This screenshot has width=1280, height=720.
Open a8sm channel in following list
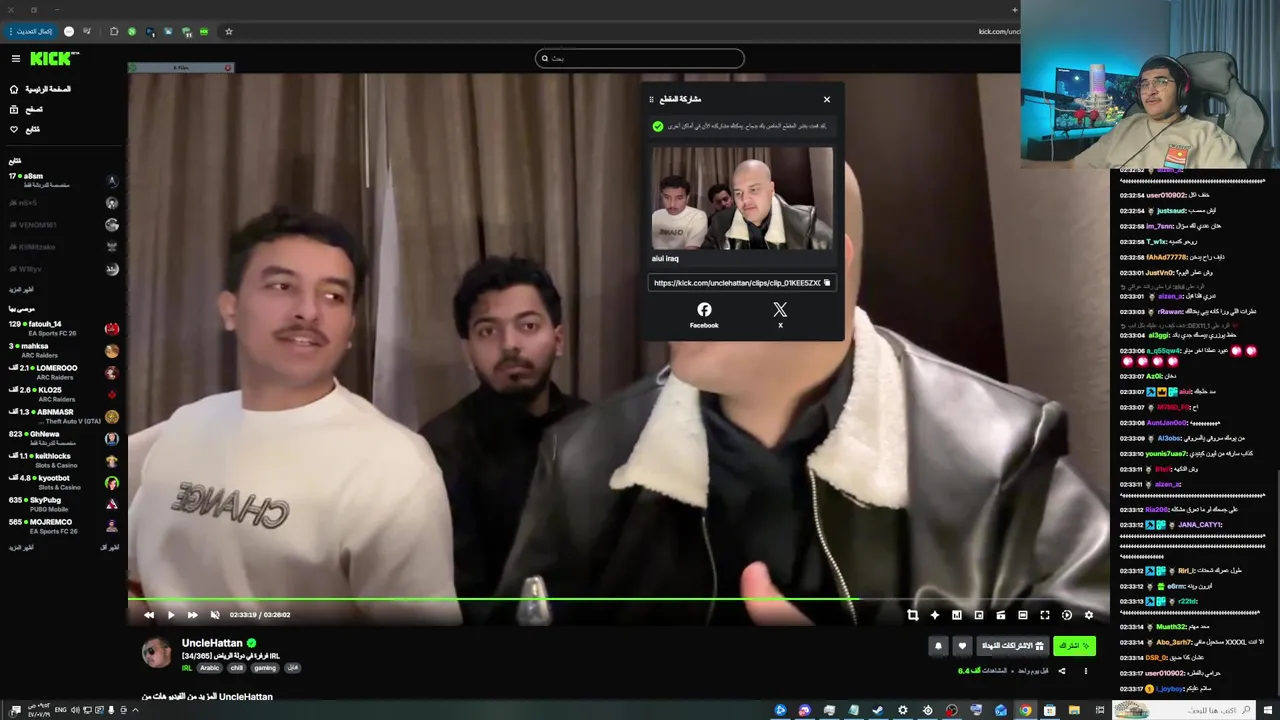[64, 180]
